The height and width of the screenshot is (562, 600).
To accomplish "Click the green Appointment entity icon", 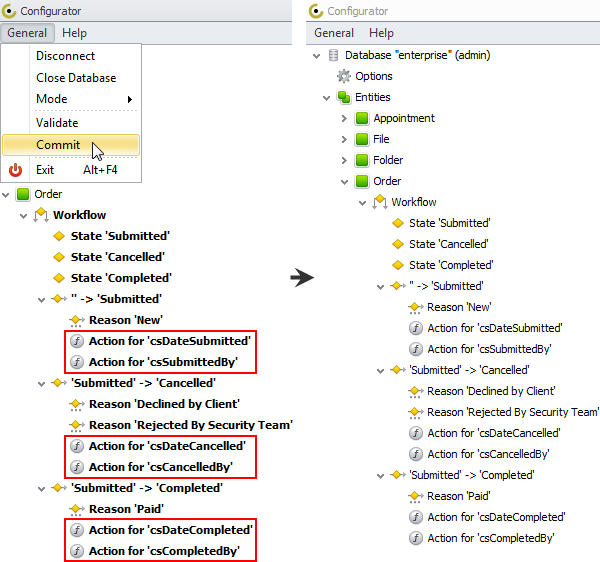I will tap(361, 118).
